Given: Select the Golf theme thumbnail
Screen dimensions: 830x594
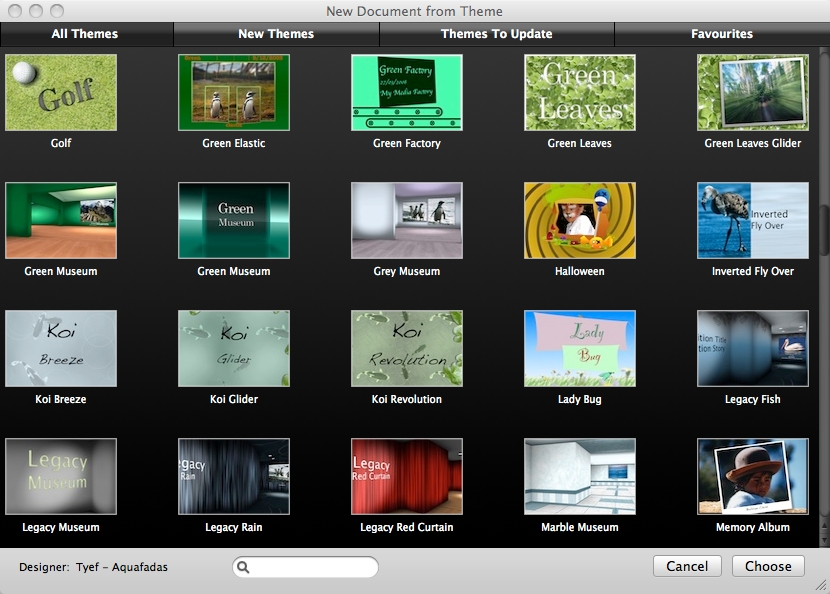Looking at the screenshot, I should coord(61,93).
